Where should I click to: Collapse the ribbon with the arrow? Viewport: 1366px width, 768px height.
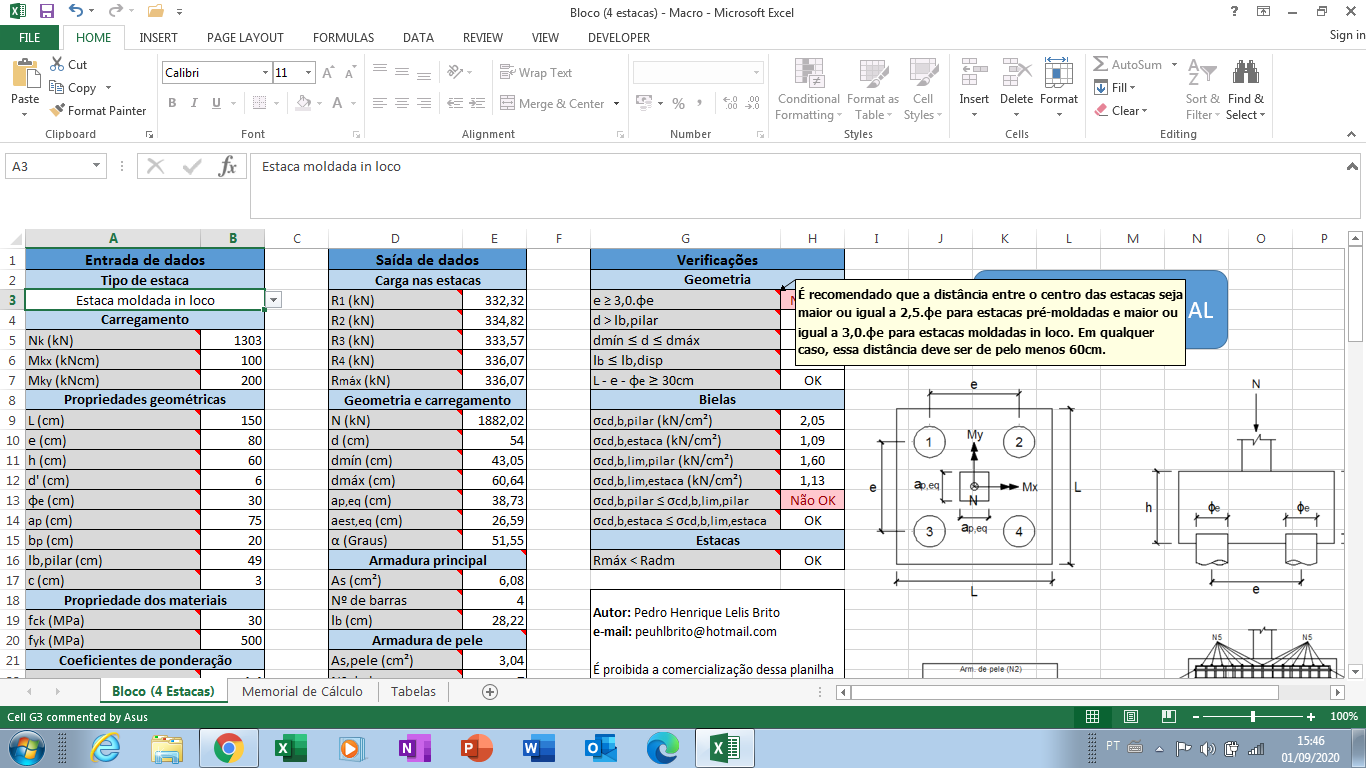click(1352, 134)
